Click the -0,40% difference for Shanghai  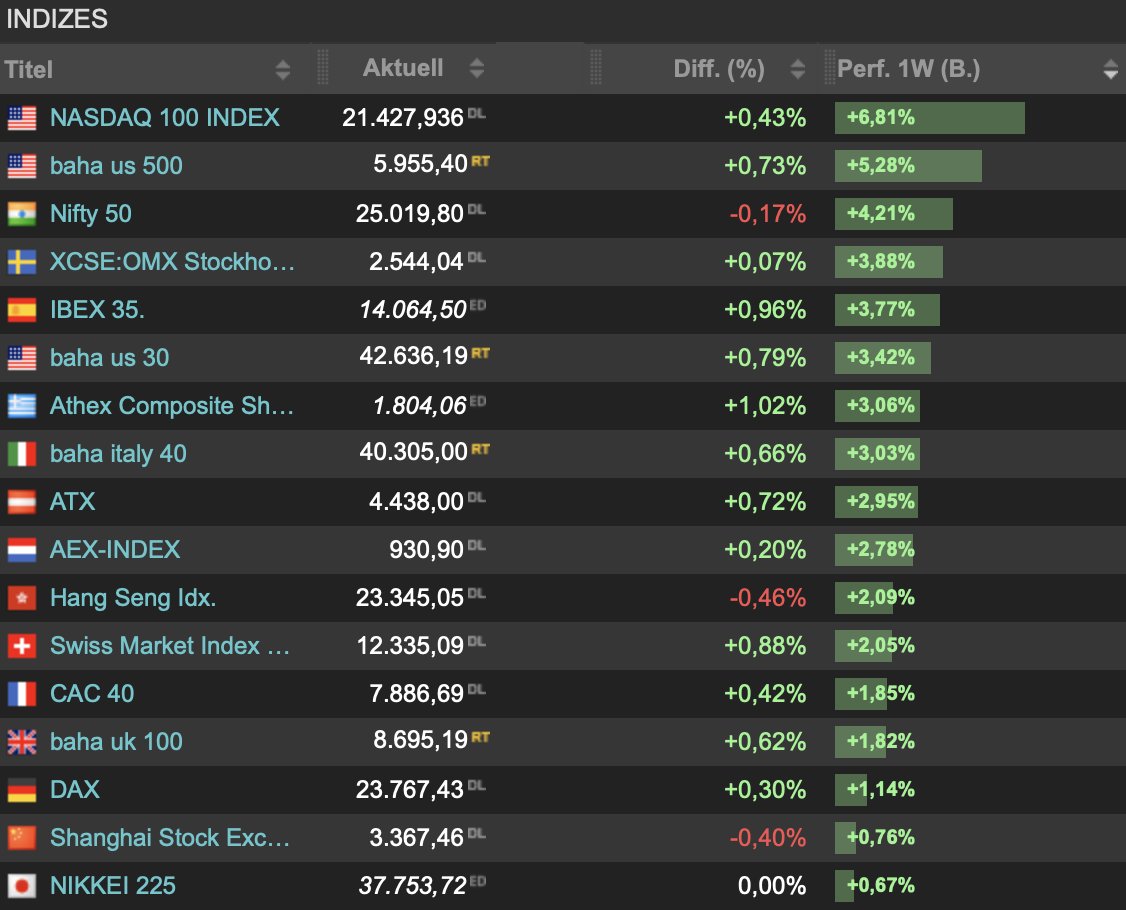coord(768,838)
